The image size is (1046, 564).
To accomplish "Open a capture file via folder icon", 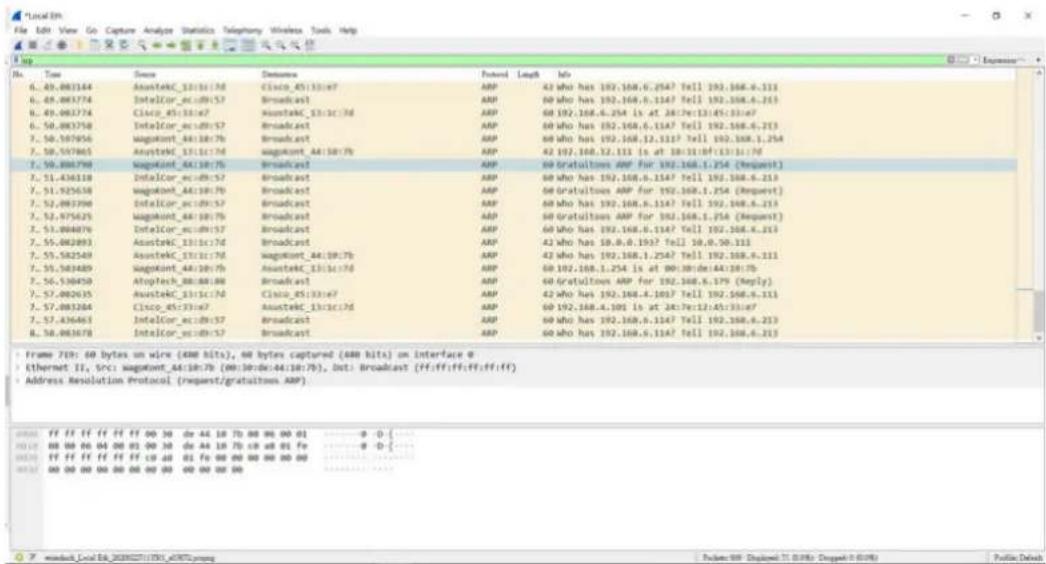I will click(x=79, y=45).
